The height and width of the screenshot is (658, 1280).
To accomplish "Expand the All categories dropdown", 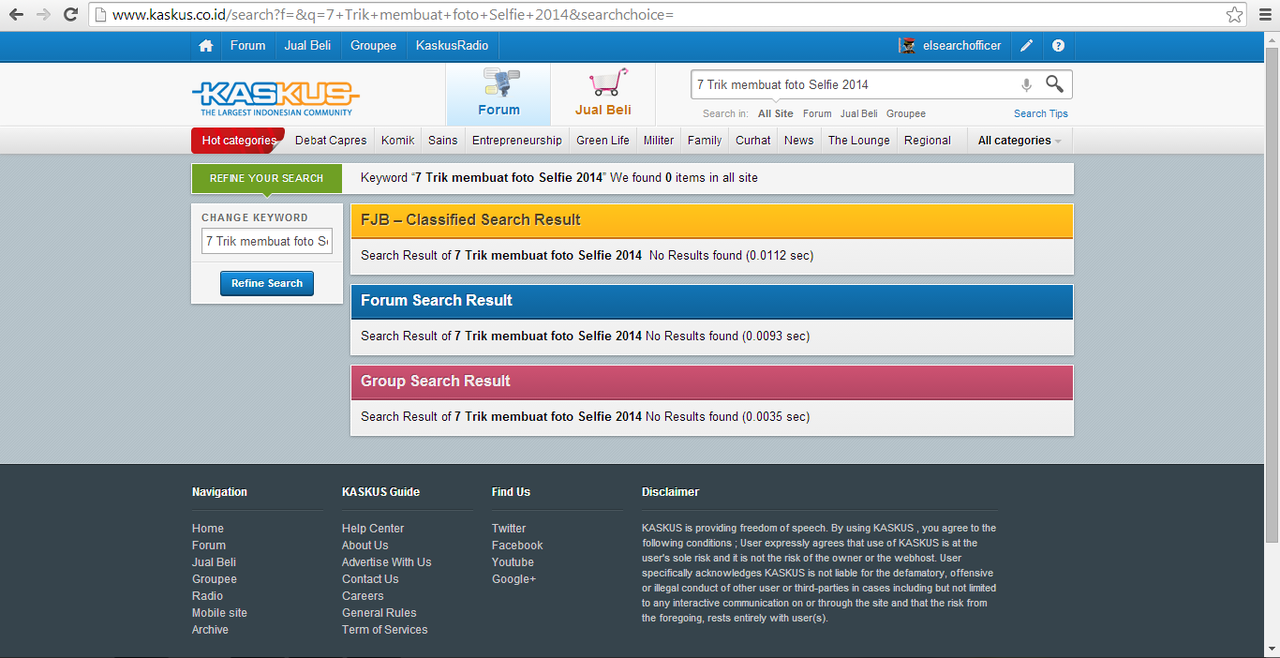I will [1019, 141].
